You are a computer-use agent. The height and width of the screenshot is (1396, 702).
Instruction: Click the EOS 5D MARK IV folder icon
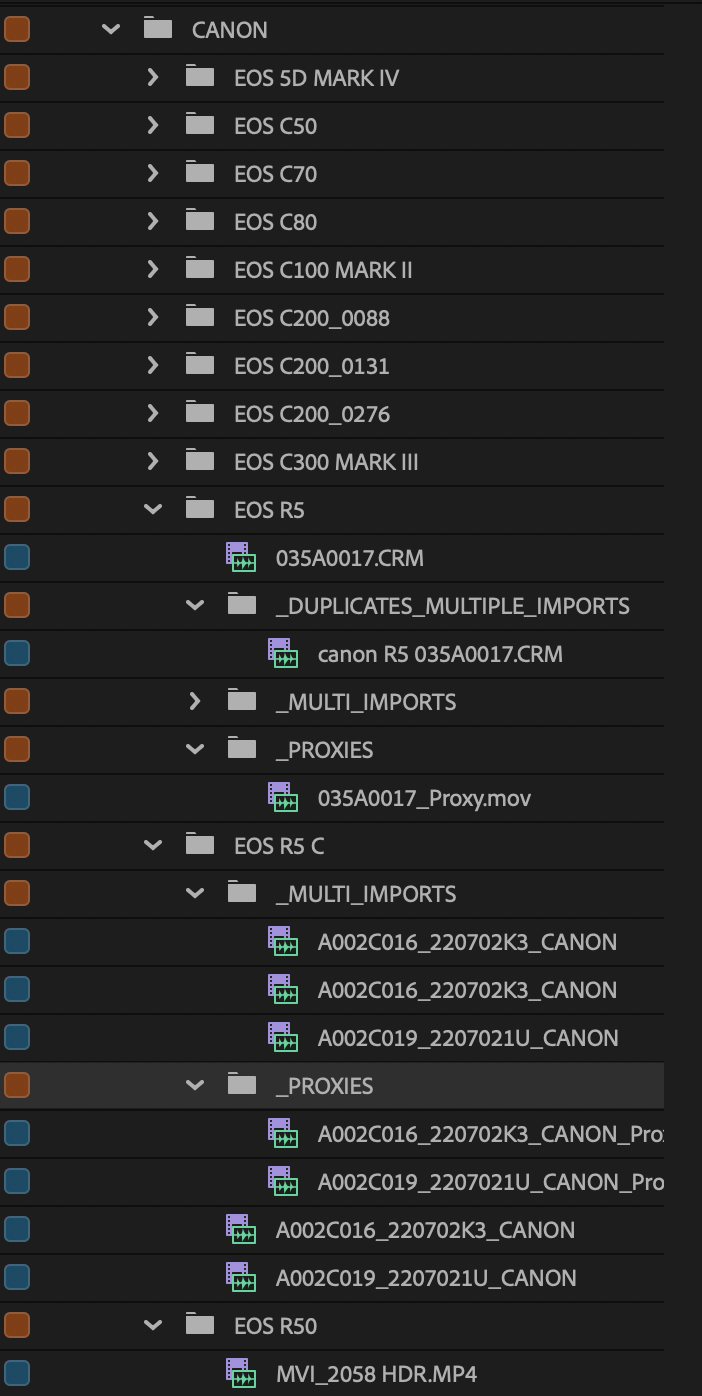(x=200, y=76)
